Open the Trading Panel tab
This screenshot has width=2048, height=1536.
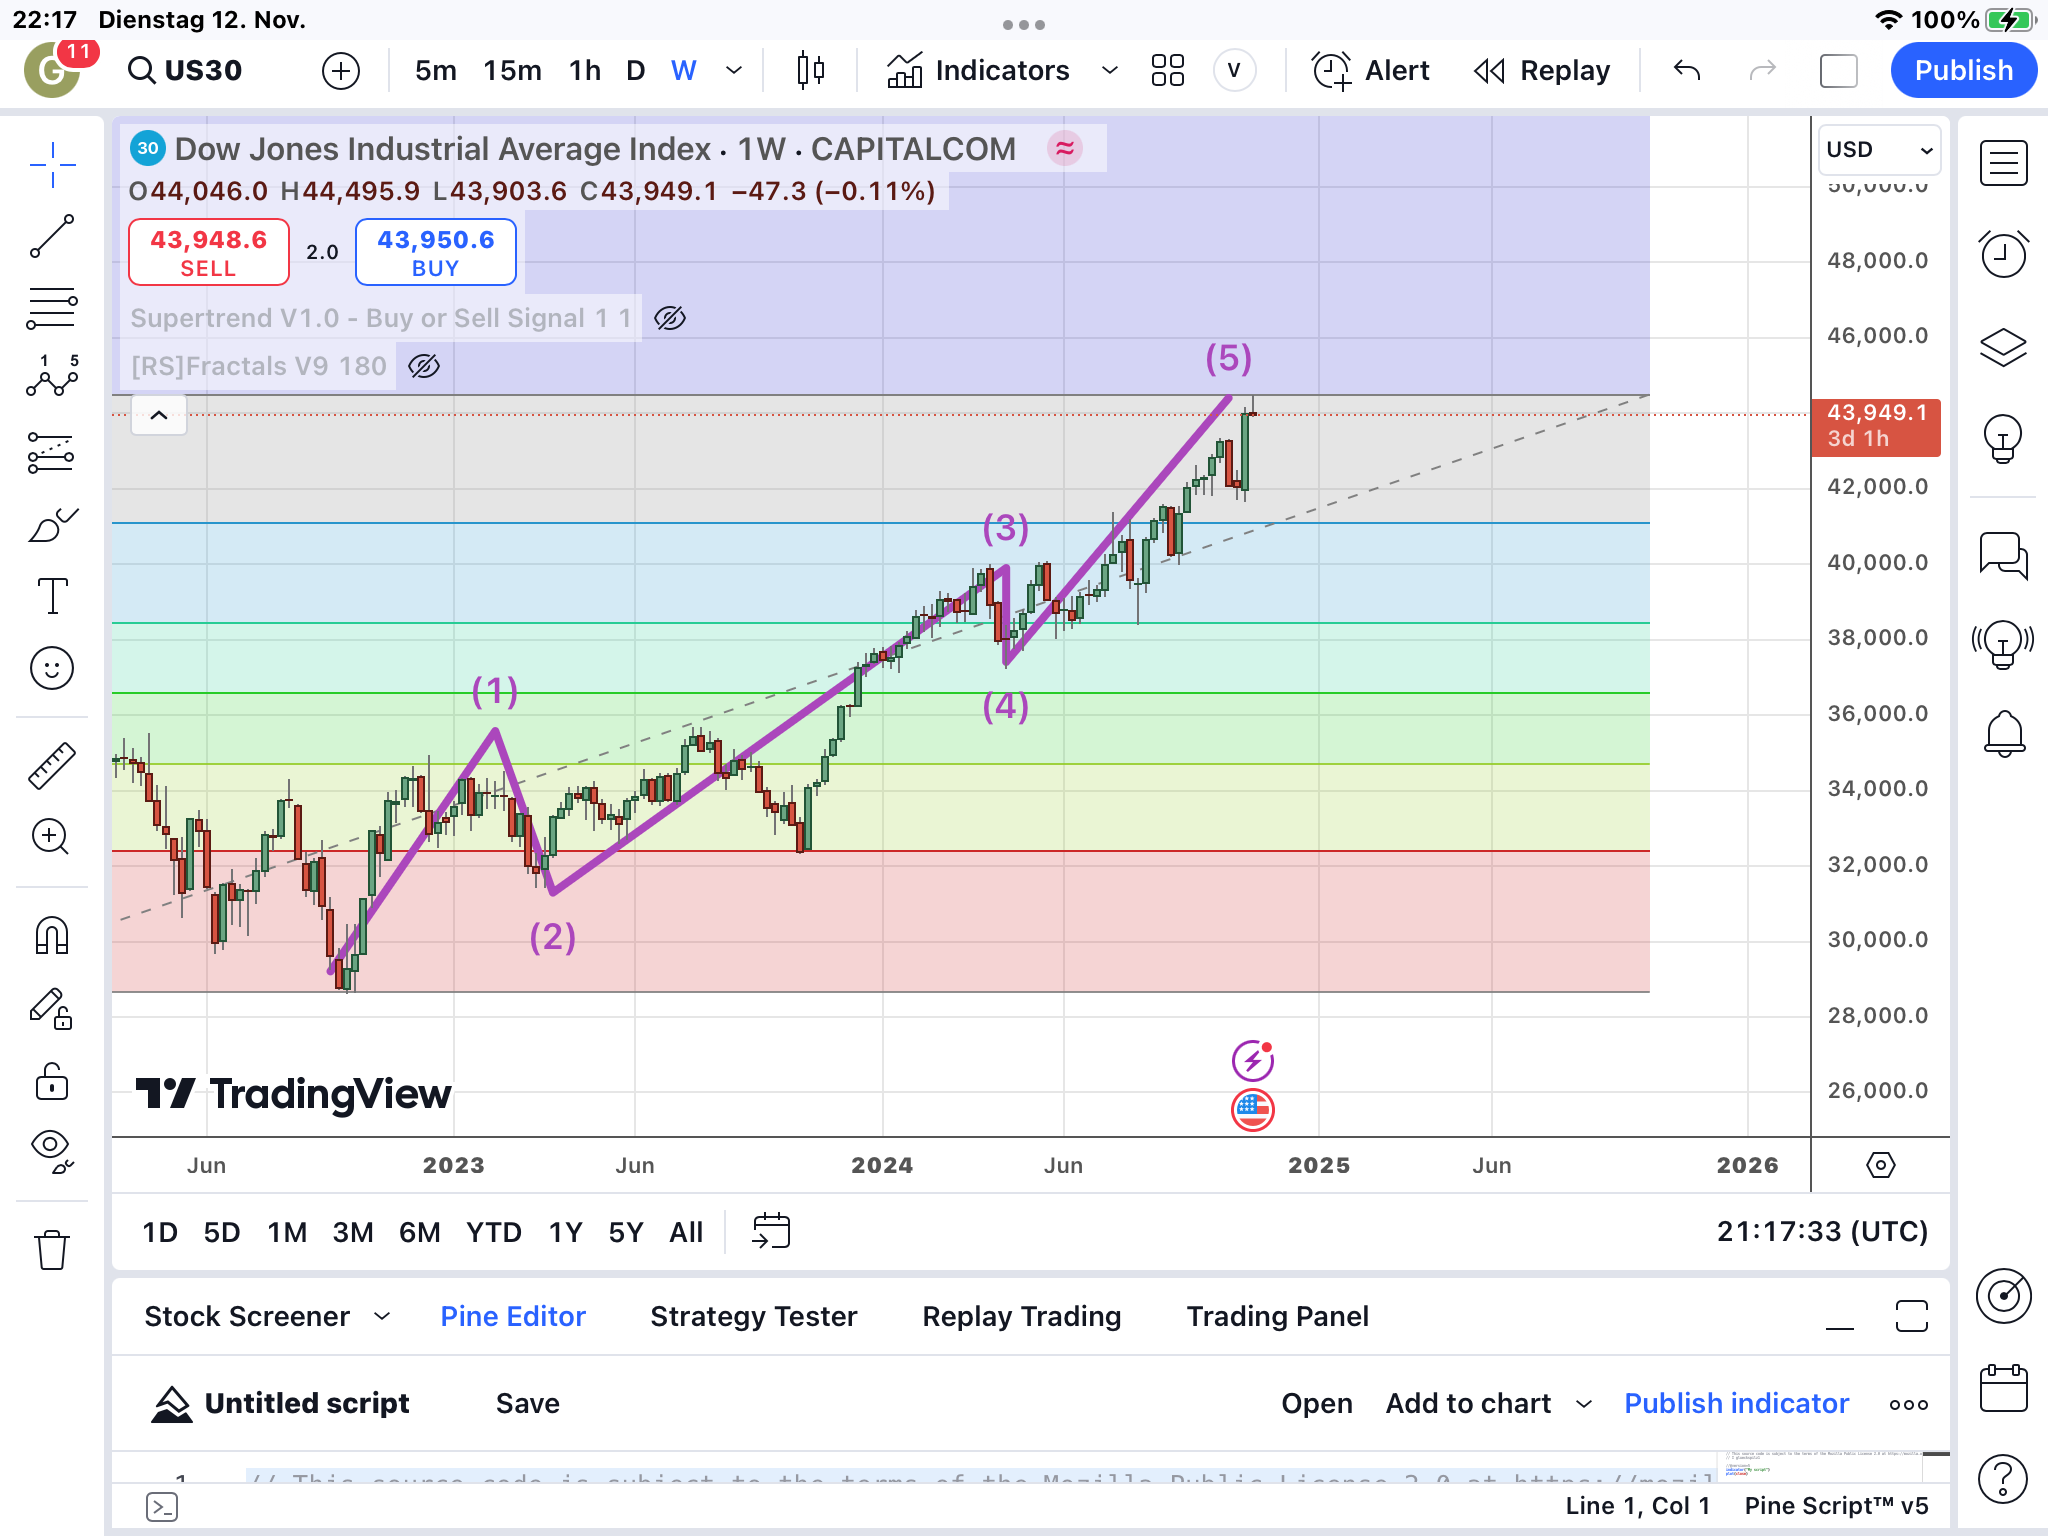click(x=1277, y=1316)
